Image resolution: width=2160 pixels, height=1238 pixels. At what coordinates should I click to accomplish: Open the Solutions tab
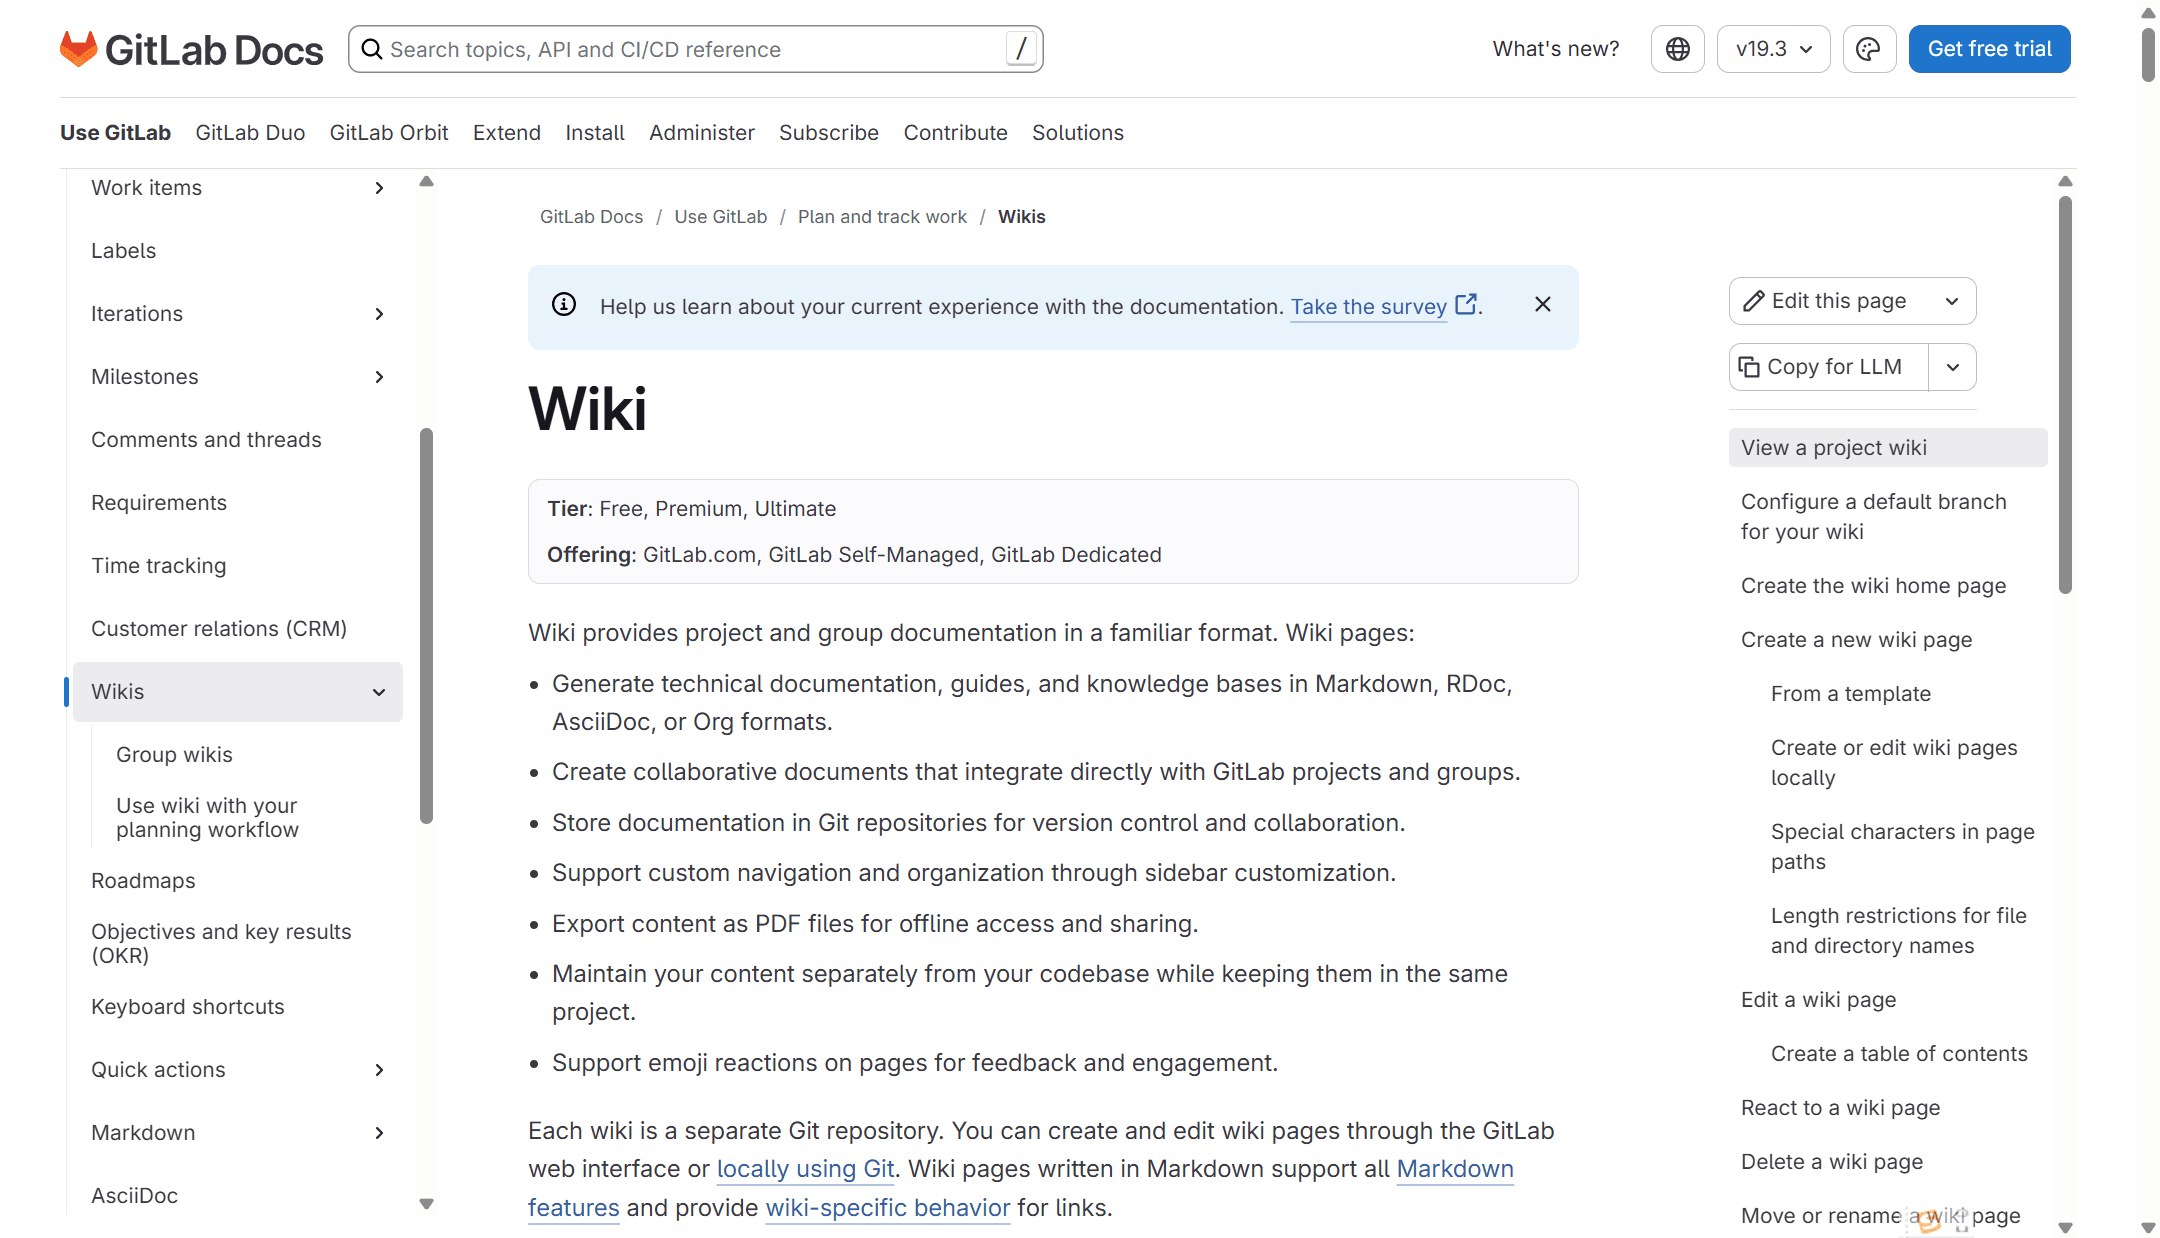(x=1078, y=133)
